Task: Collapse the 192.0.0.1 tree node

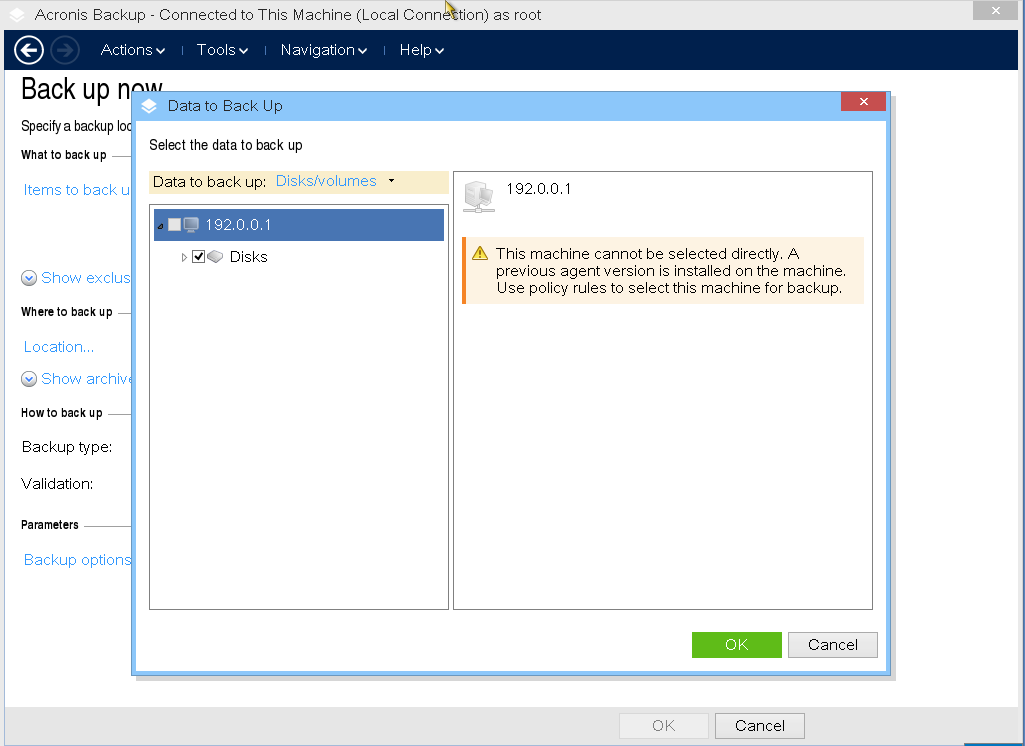Action: (x=161, y=226)
